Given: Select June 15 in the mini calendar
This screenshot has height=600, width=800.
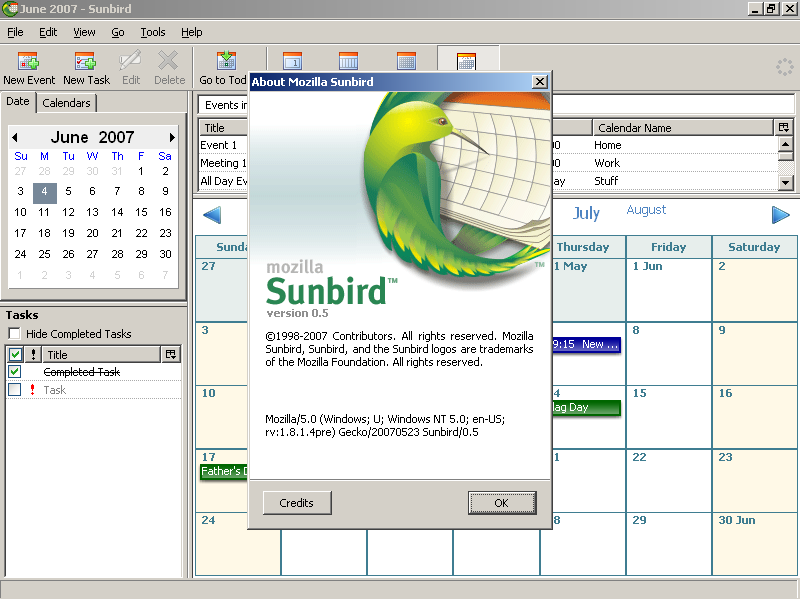Looking at the screenshot, I should click(x=141, y=212).
